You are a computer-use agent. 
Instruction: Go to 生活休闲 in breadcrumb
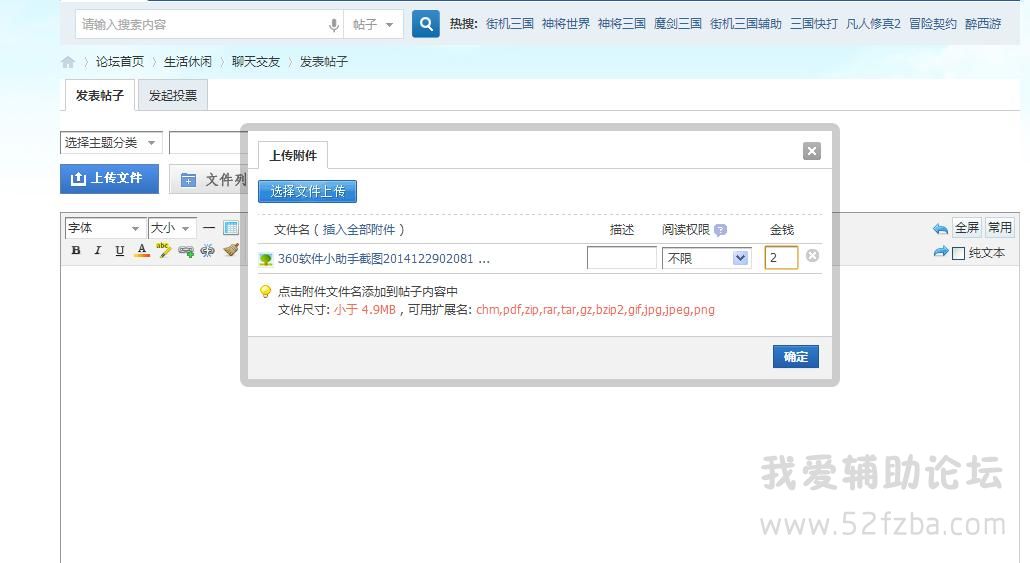(188, 62)
